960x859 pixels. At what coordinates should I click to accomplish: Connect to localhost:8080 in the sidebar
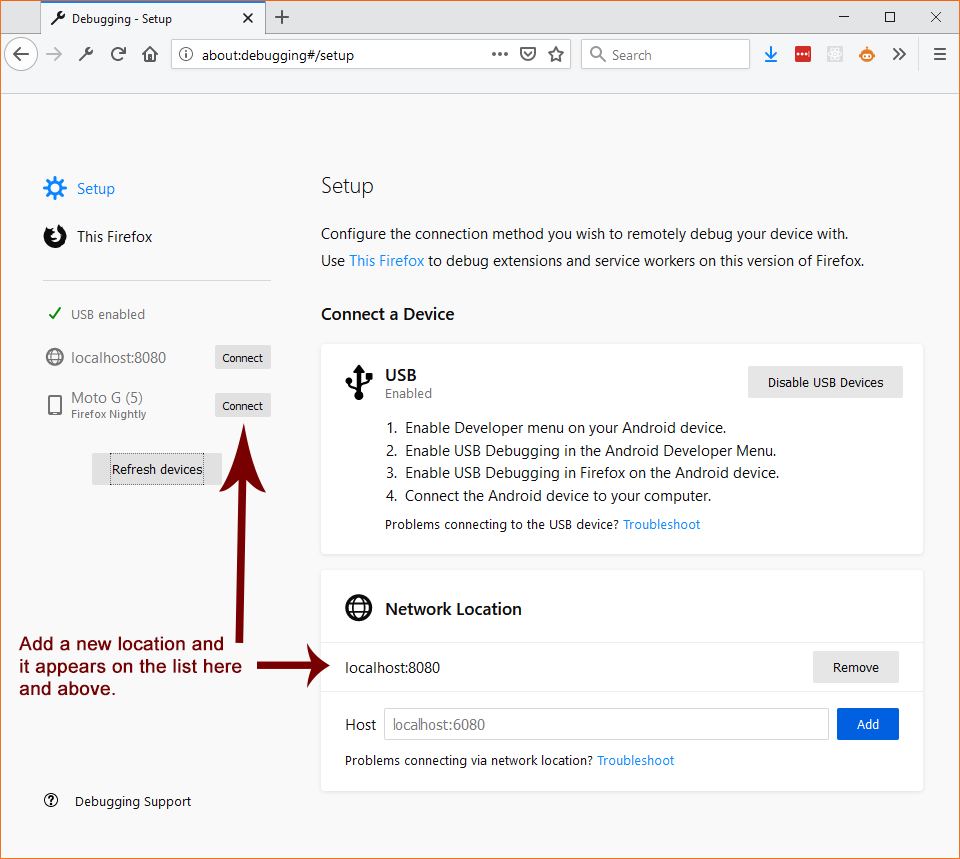[x=242, y=358]
